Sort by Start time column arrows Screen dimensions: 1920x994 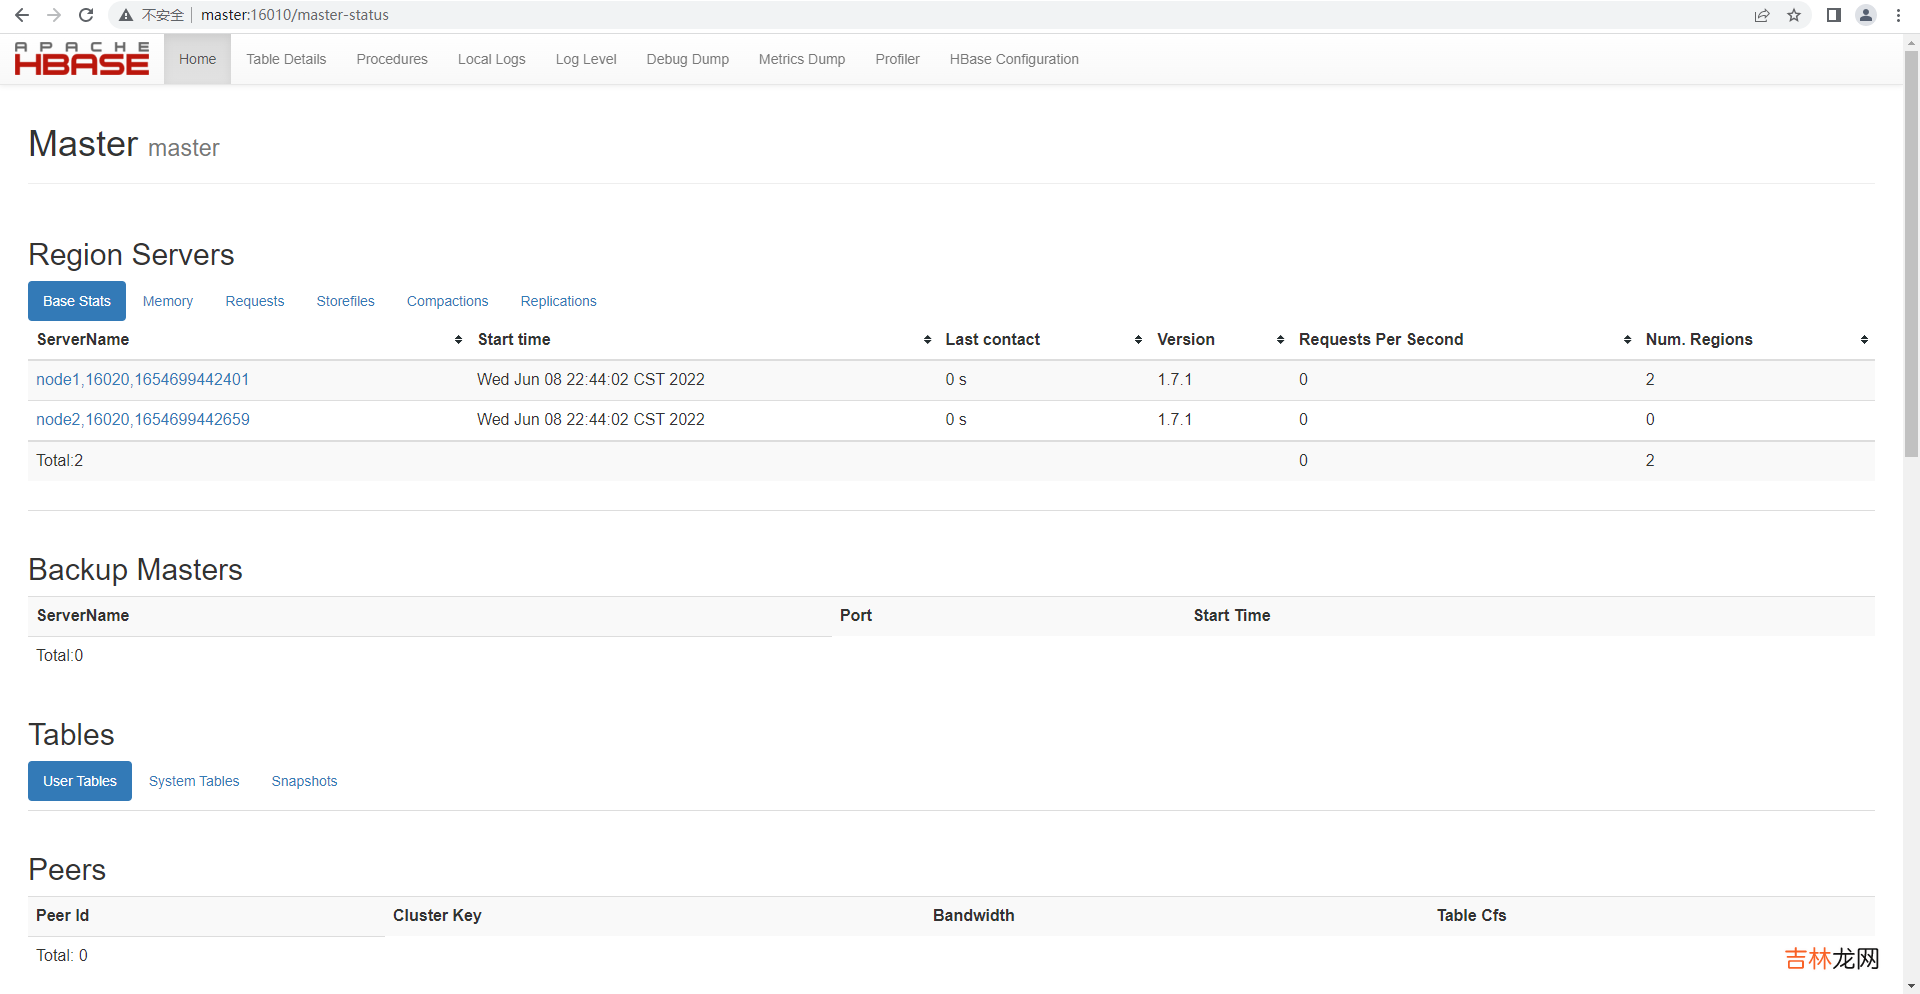pyautogui.click(x=927, y=340)
